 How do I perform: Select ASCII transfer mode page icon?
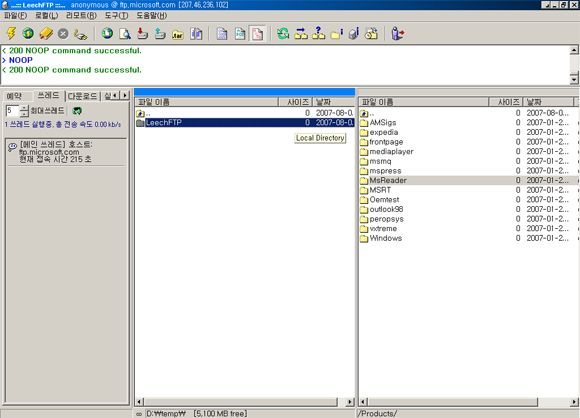click(240, 34)
